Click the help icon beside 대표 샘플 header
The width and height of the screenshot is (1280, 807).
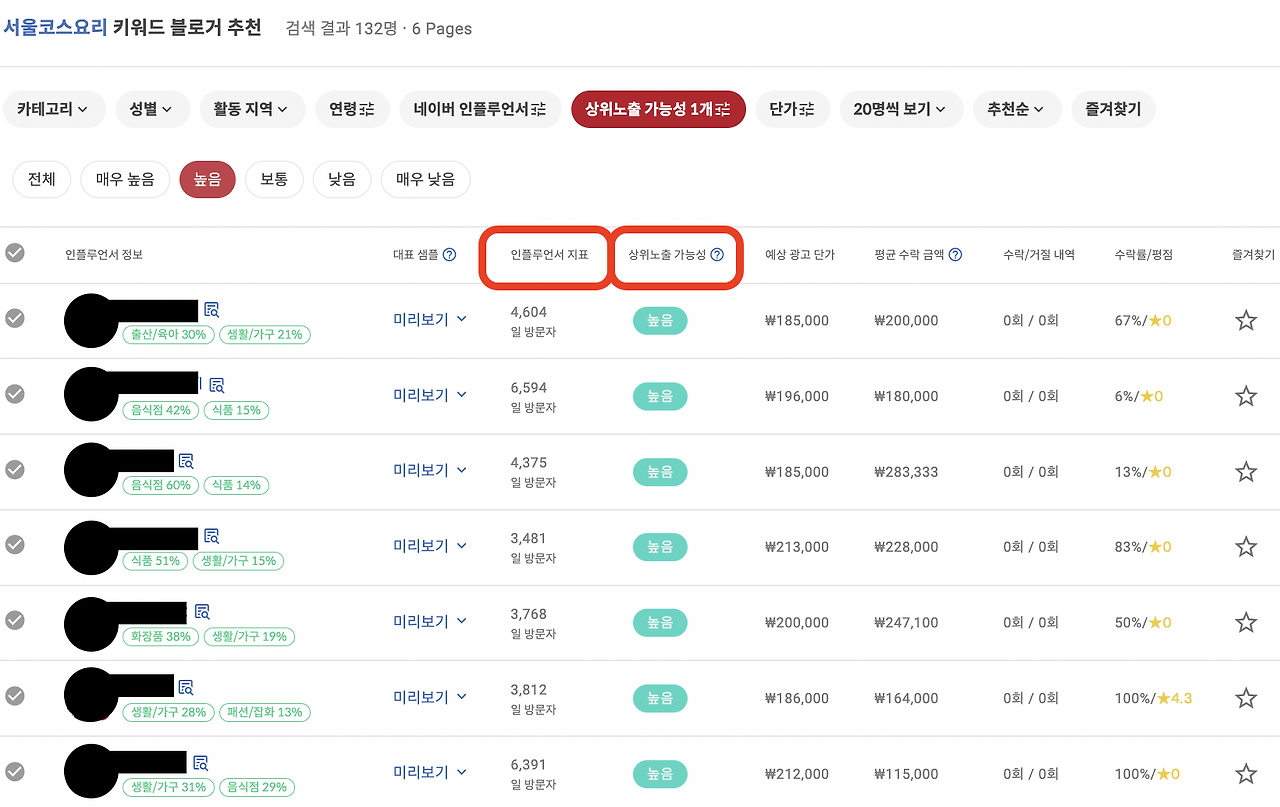(450, 255)
